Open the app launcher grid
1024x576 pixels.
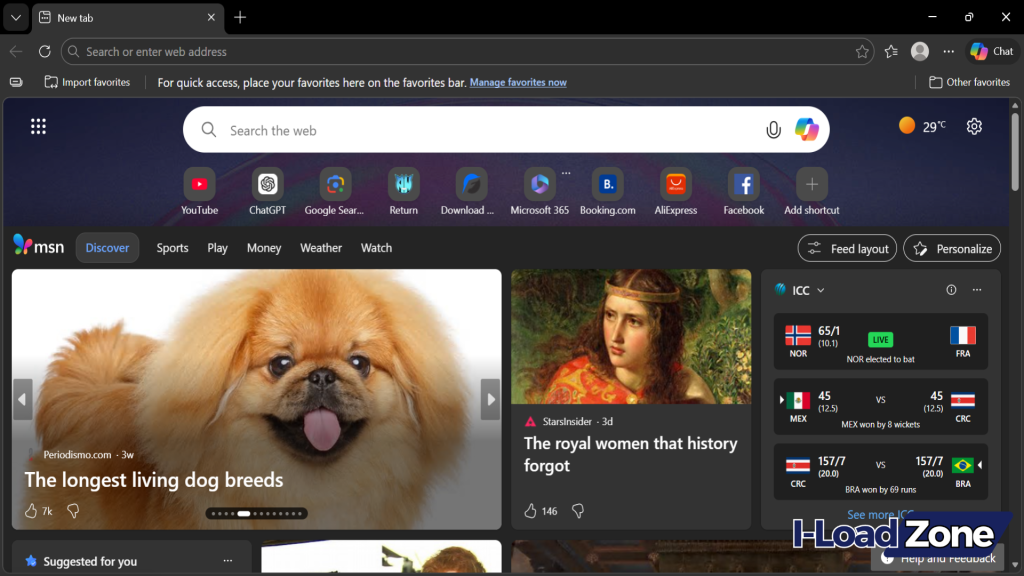[38, 126]
